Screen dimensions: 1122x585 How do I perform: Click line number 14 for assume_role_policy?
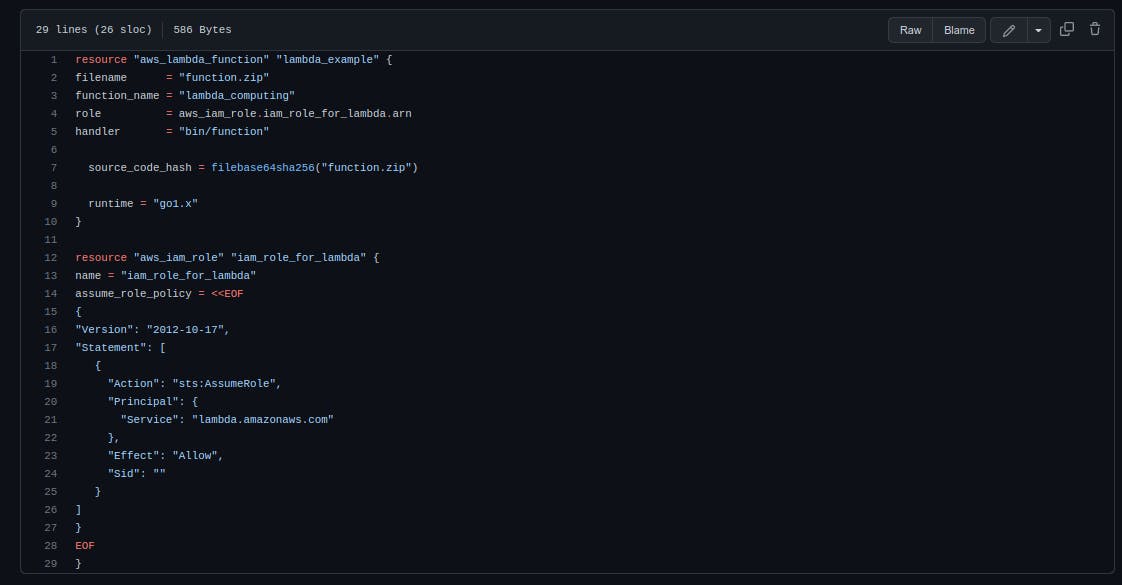point(51,294)
